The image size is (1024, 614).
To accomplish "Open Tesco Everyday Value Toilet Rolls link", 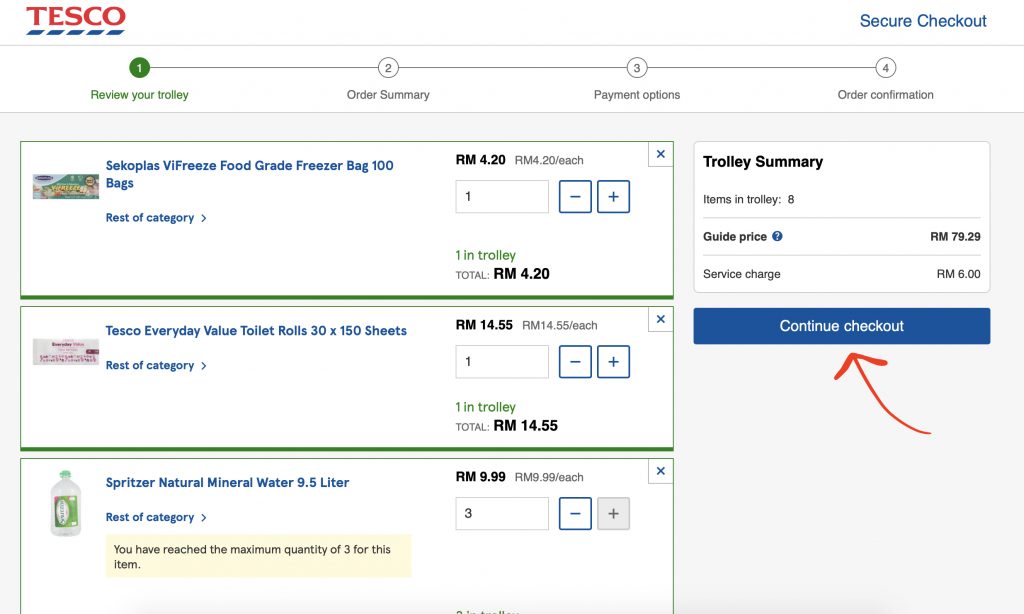I will (x=256, y=331).
